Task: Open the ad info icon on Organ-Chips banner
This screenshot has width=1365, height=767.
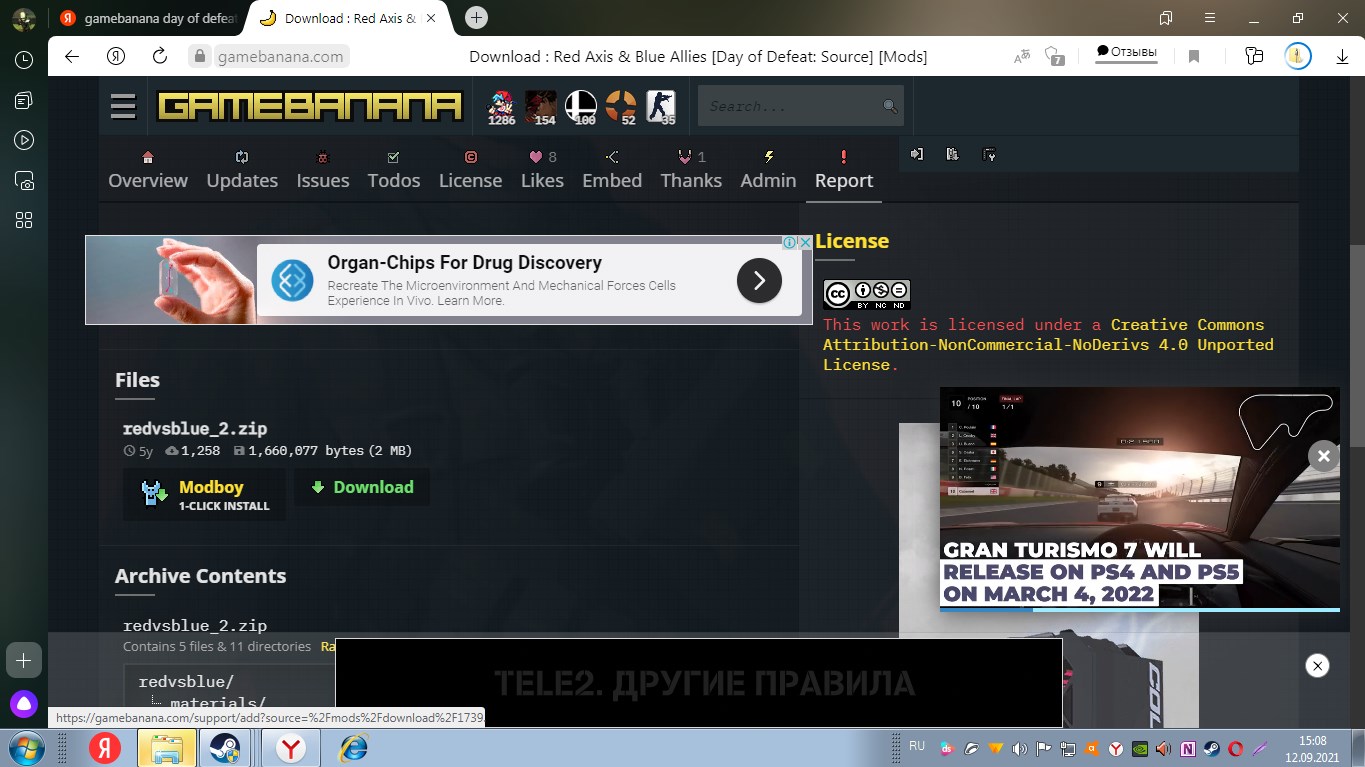Action: [789, 242]
